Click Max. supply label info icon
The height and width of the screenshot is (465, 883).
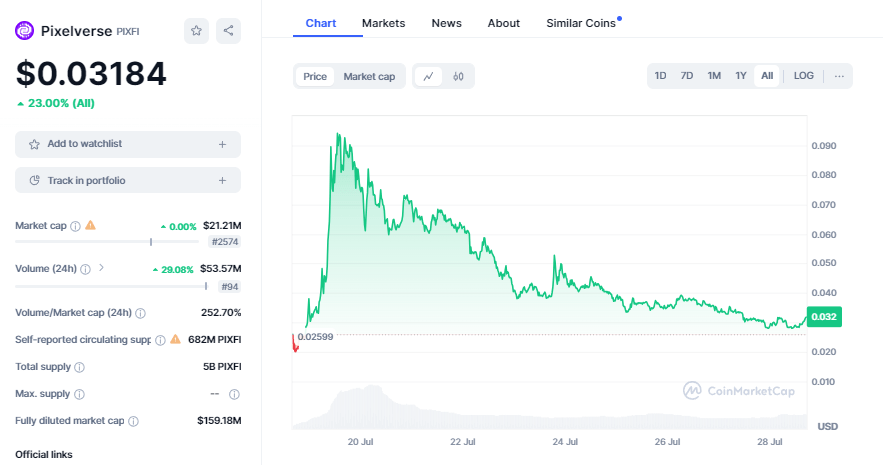79,395
